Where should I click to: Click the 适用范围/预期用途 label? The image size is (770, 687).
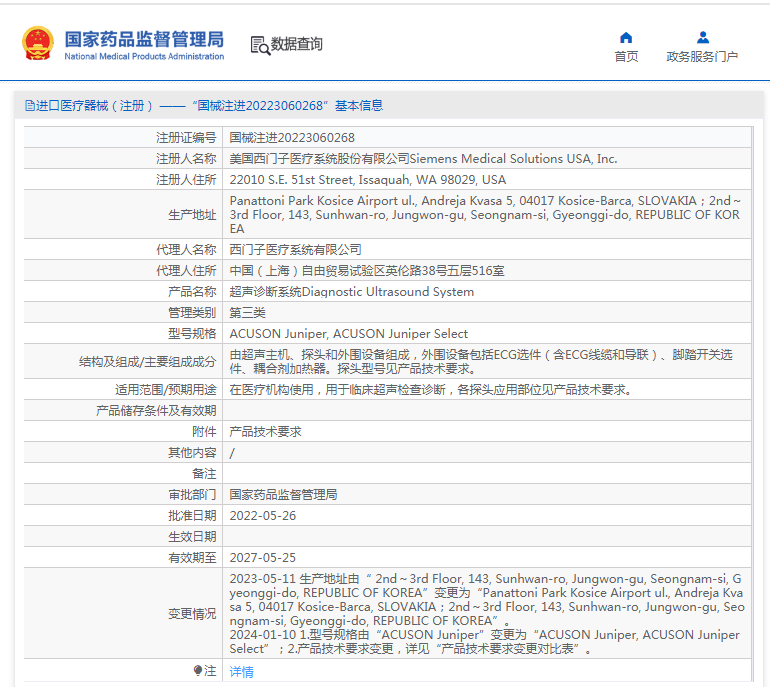[165, 389]
